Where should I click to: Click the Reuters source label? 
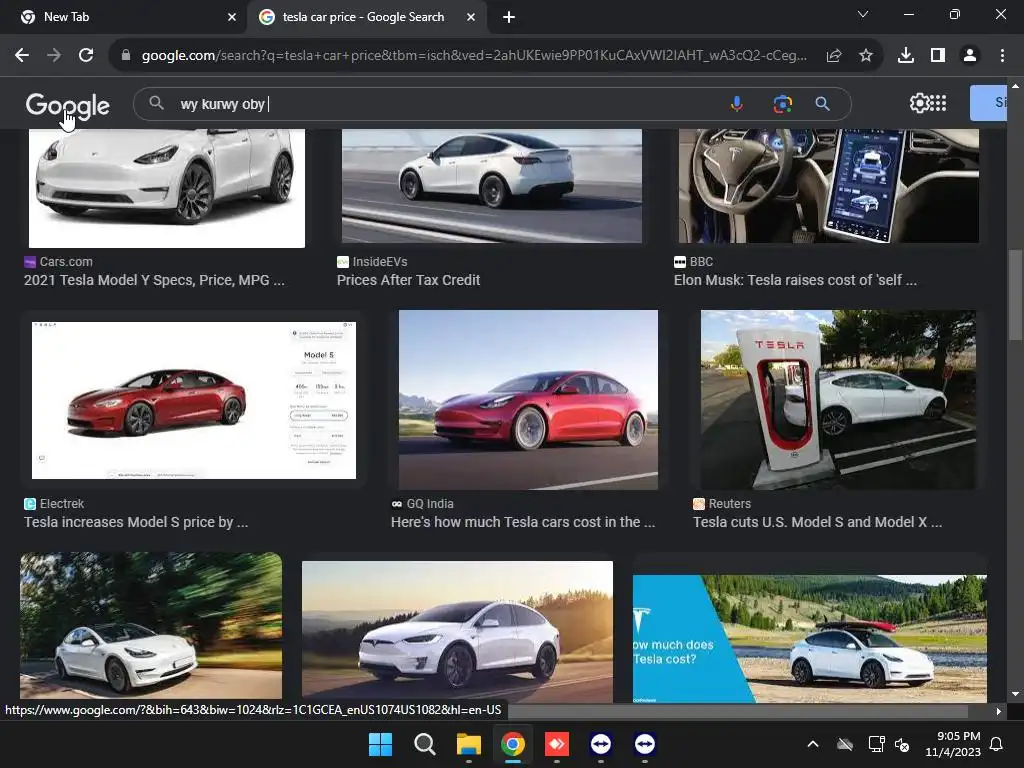pos(729,504)
